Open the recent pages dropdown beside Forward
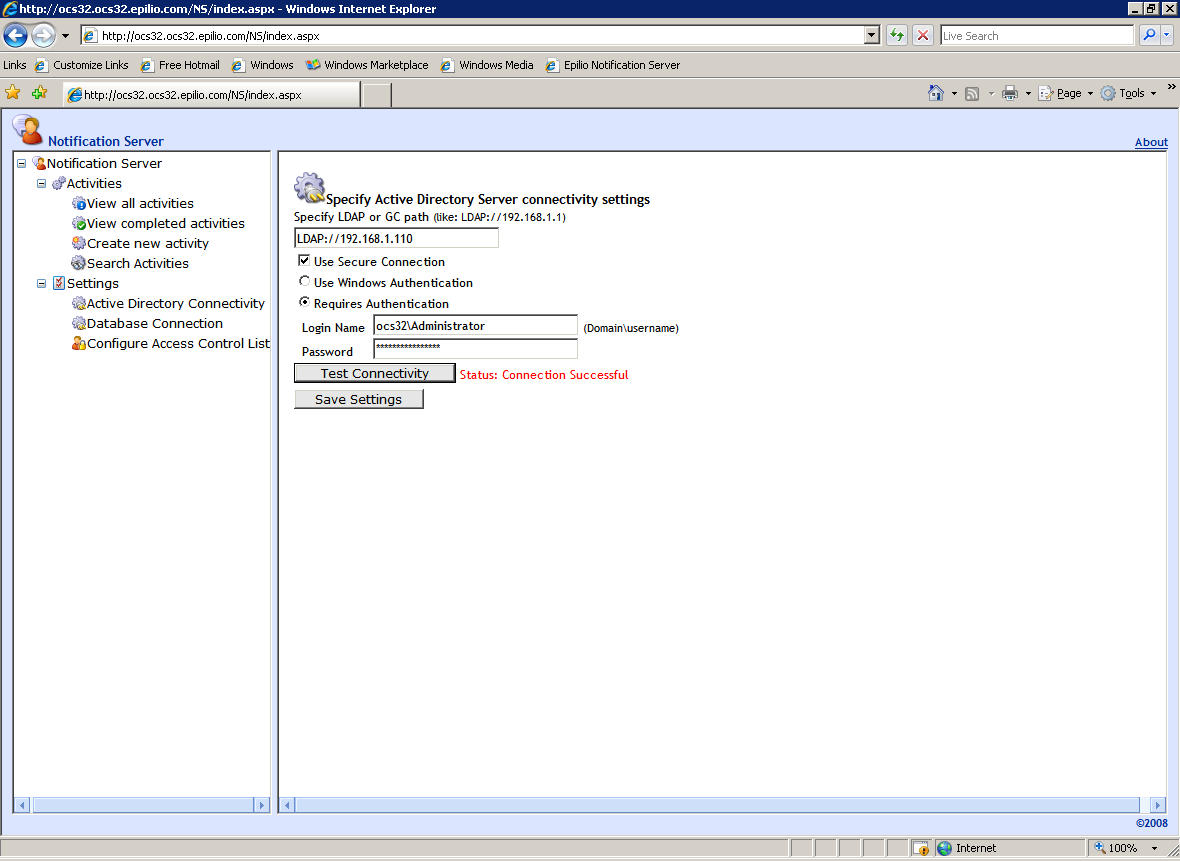 click(65, 35)
